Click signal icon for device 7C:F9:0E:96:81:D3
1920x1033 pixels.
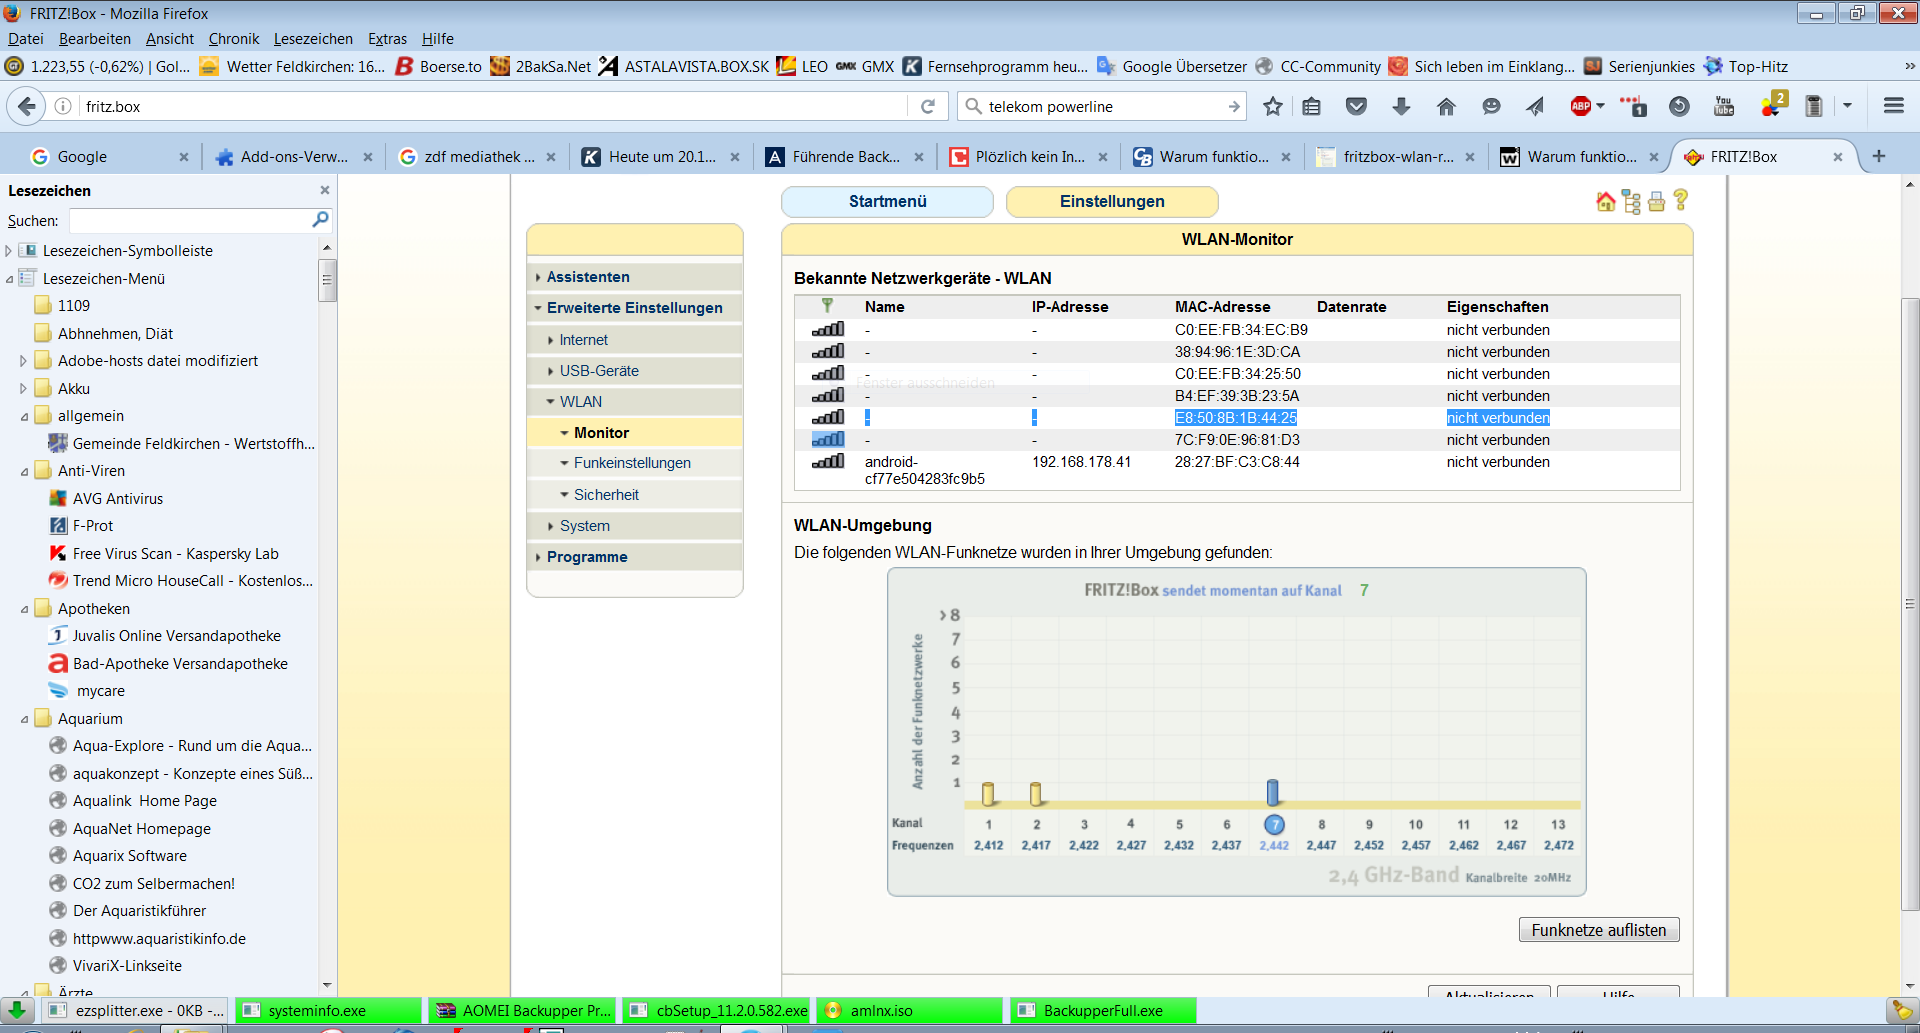[x=828, y=440]
